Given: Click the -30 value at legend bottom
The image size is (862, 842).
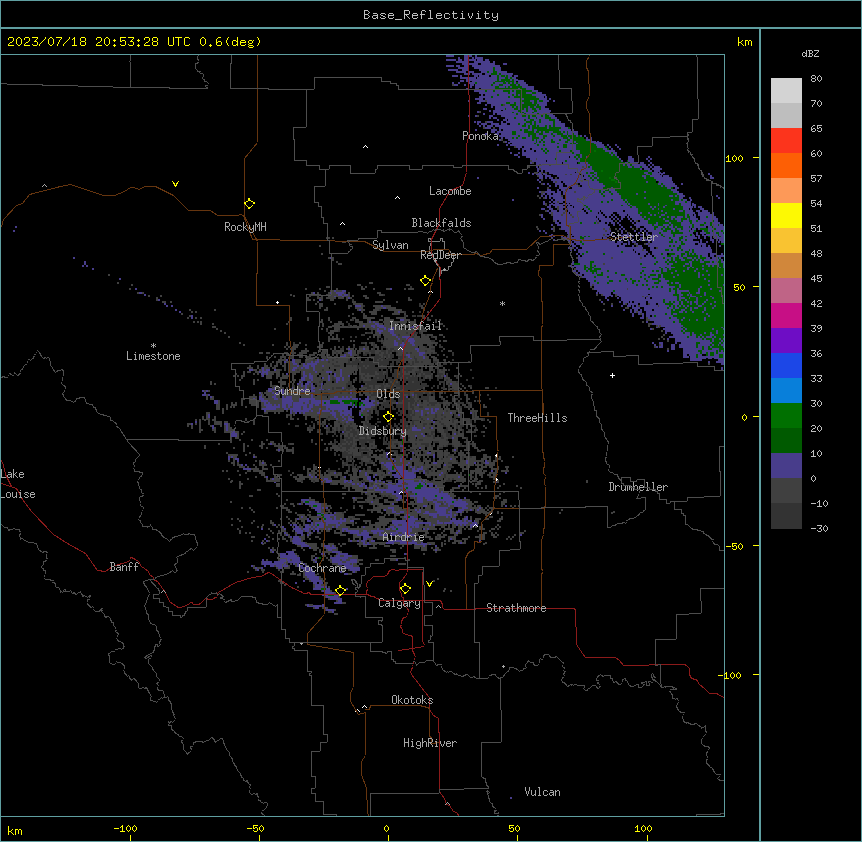Looking at the screenshot, I should point(819,528).
